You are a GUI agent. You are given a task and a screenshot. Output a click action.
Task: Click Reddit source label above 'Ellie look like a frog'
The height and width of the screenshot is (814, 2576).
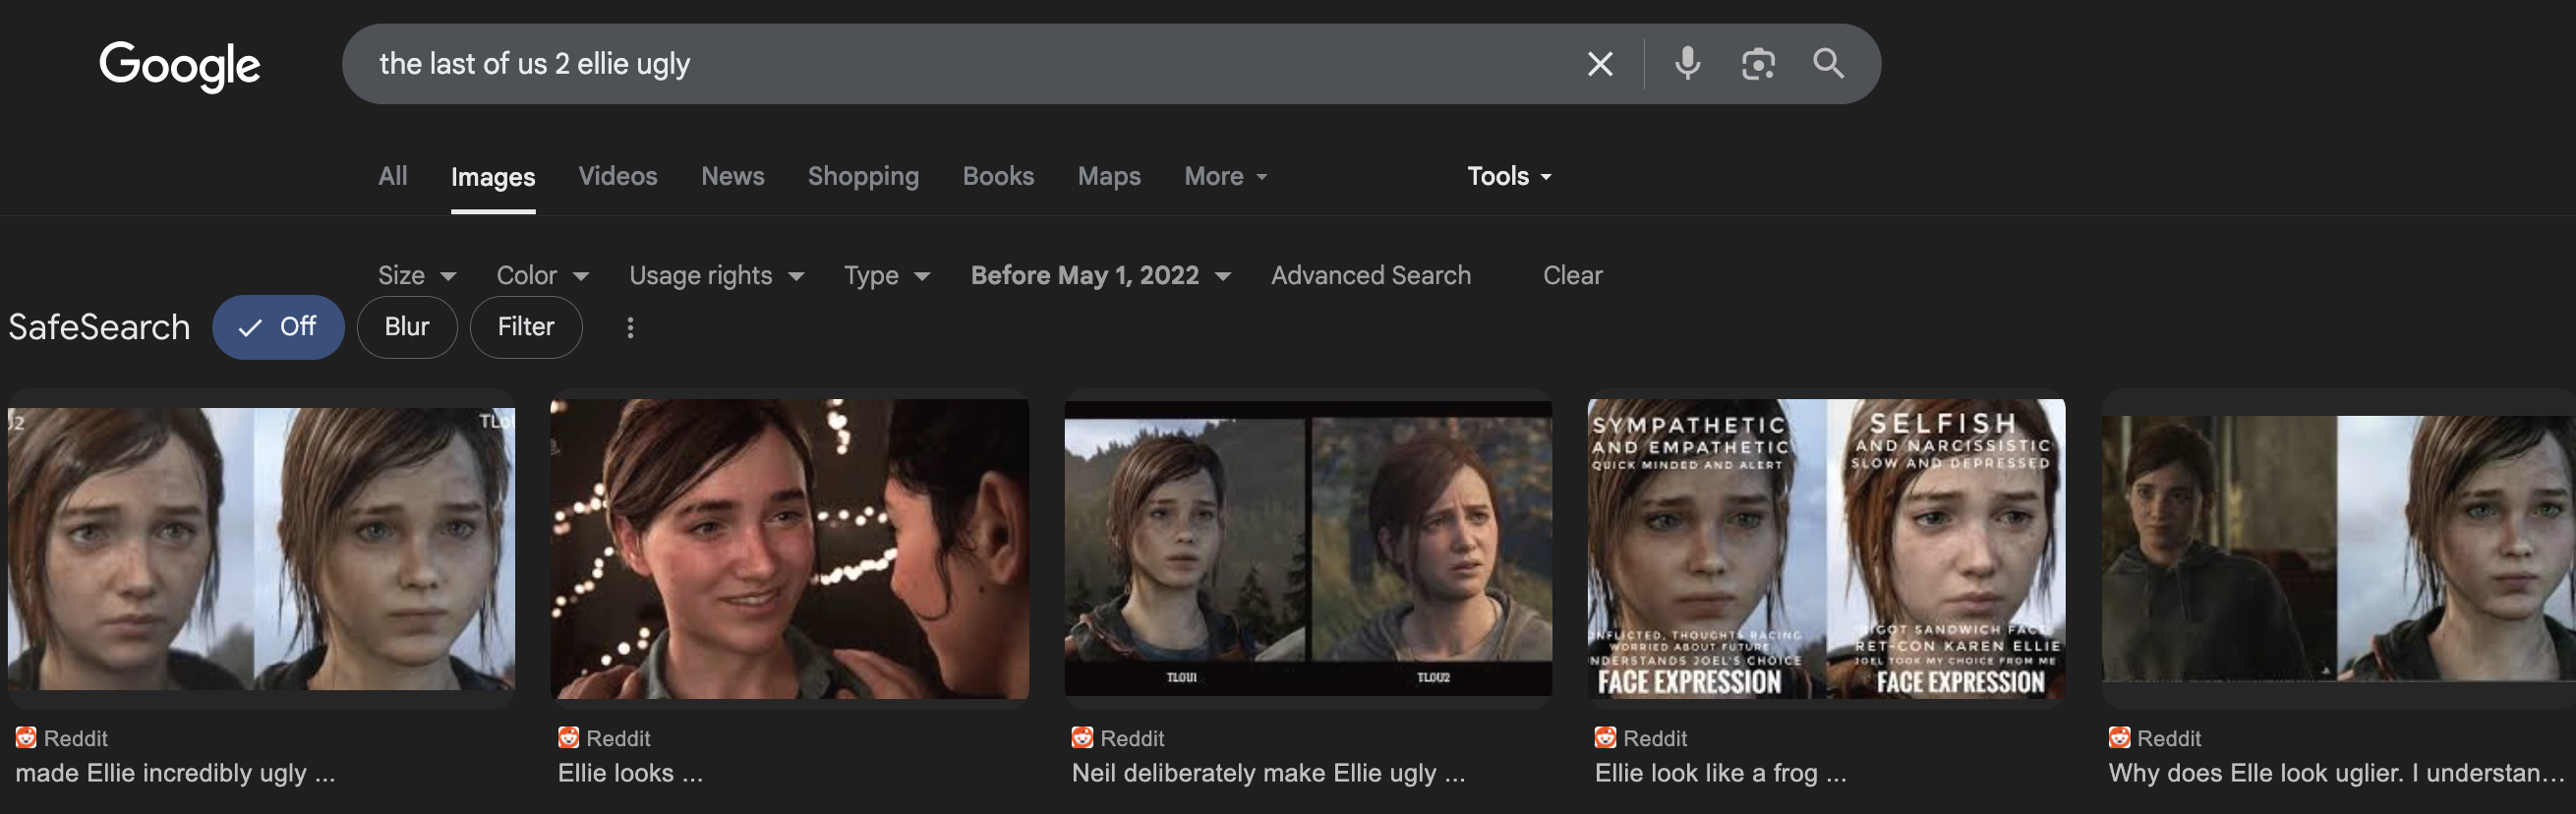click(1655, 738)
